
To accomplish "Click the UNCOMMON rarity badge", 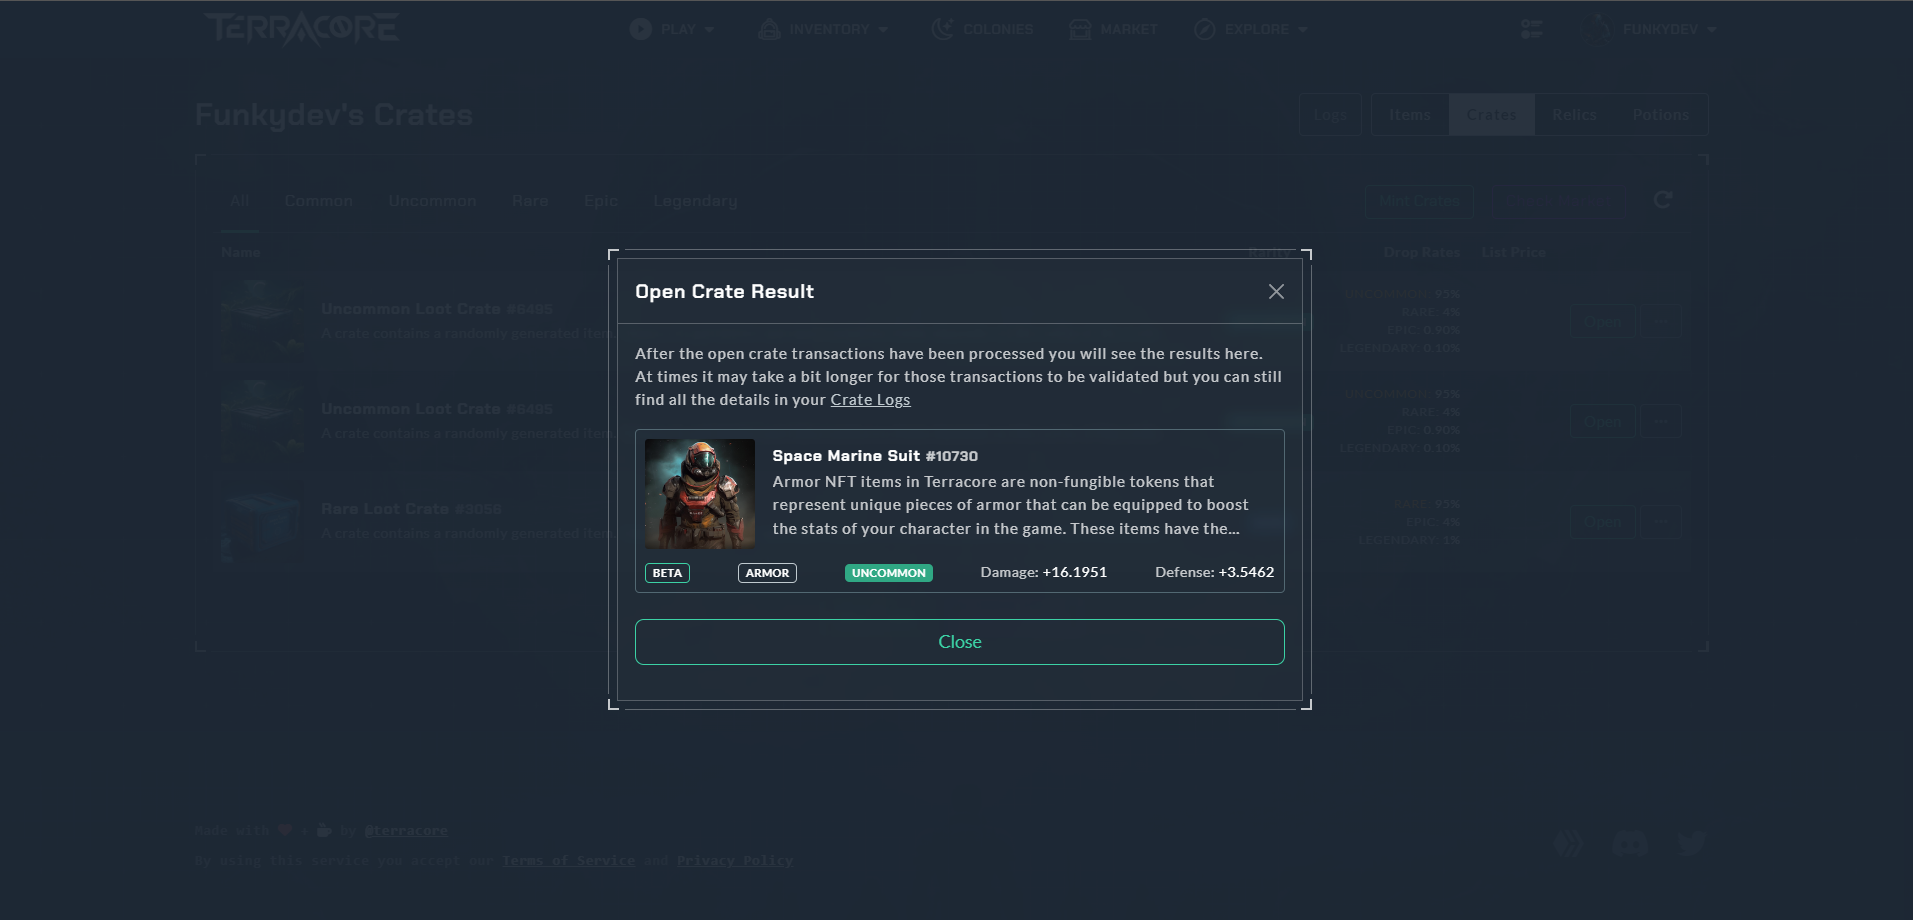I will pyautogui.click(x=889, y=573).
